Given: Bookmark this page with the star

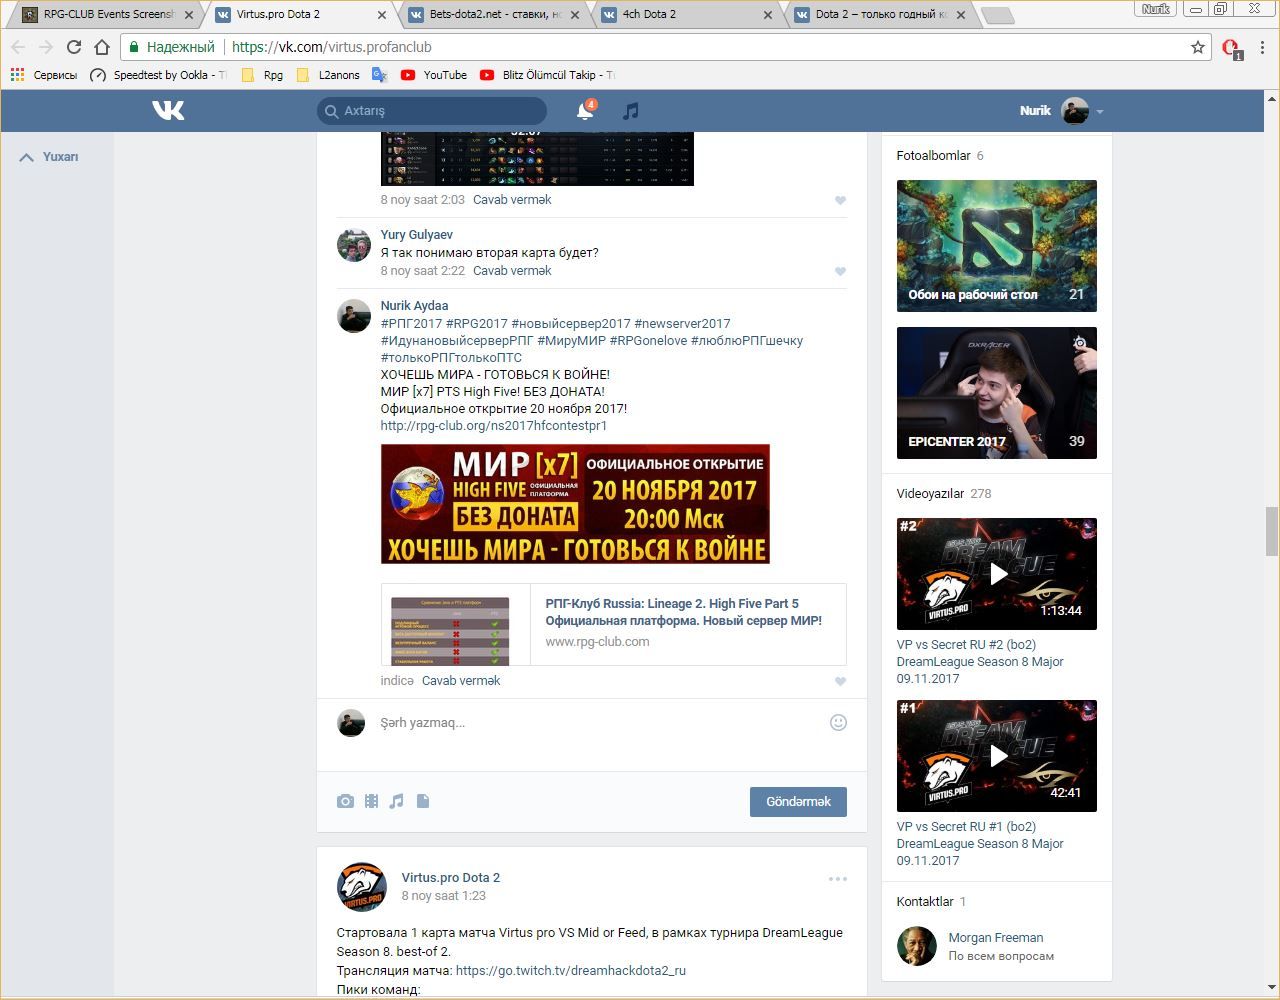Looking at the screenshot, I should pyautogui.click(x=1198, y=47).
